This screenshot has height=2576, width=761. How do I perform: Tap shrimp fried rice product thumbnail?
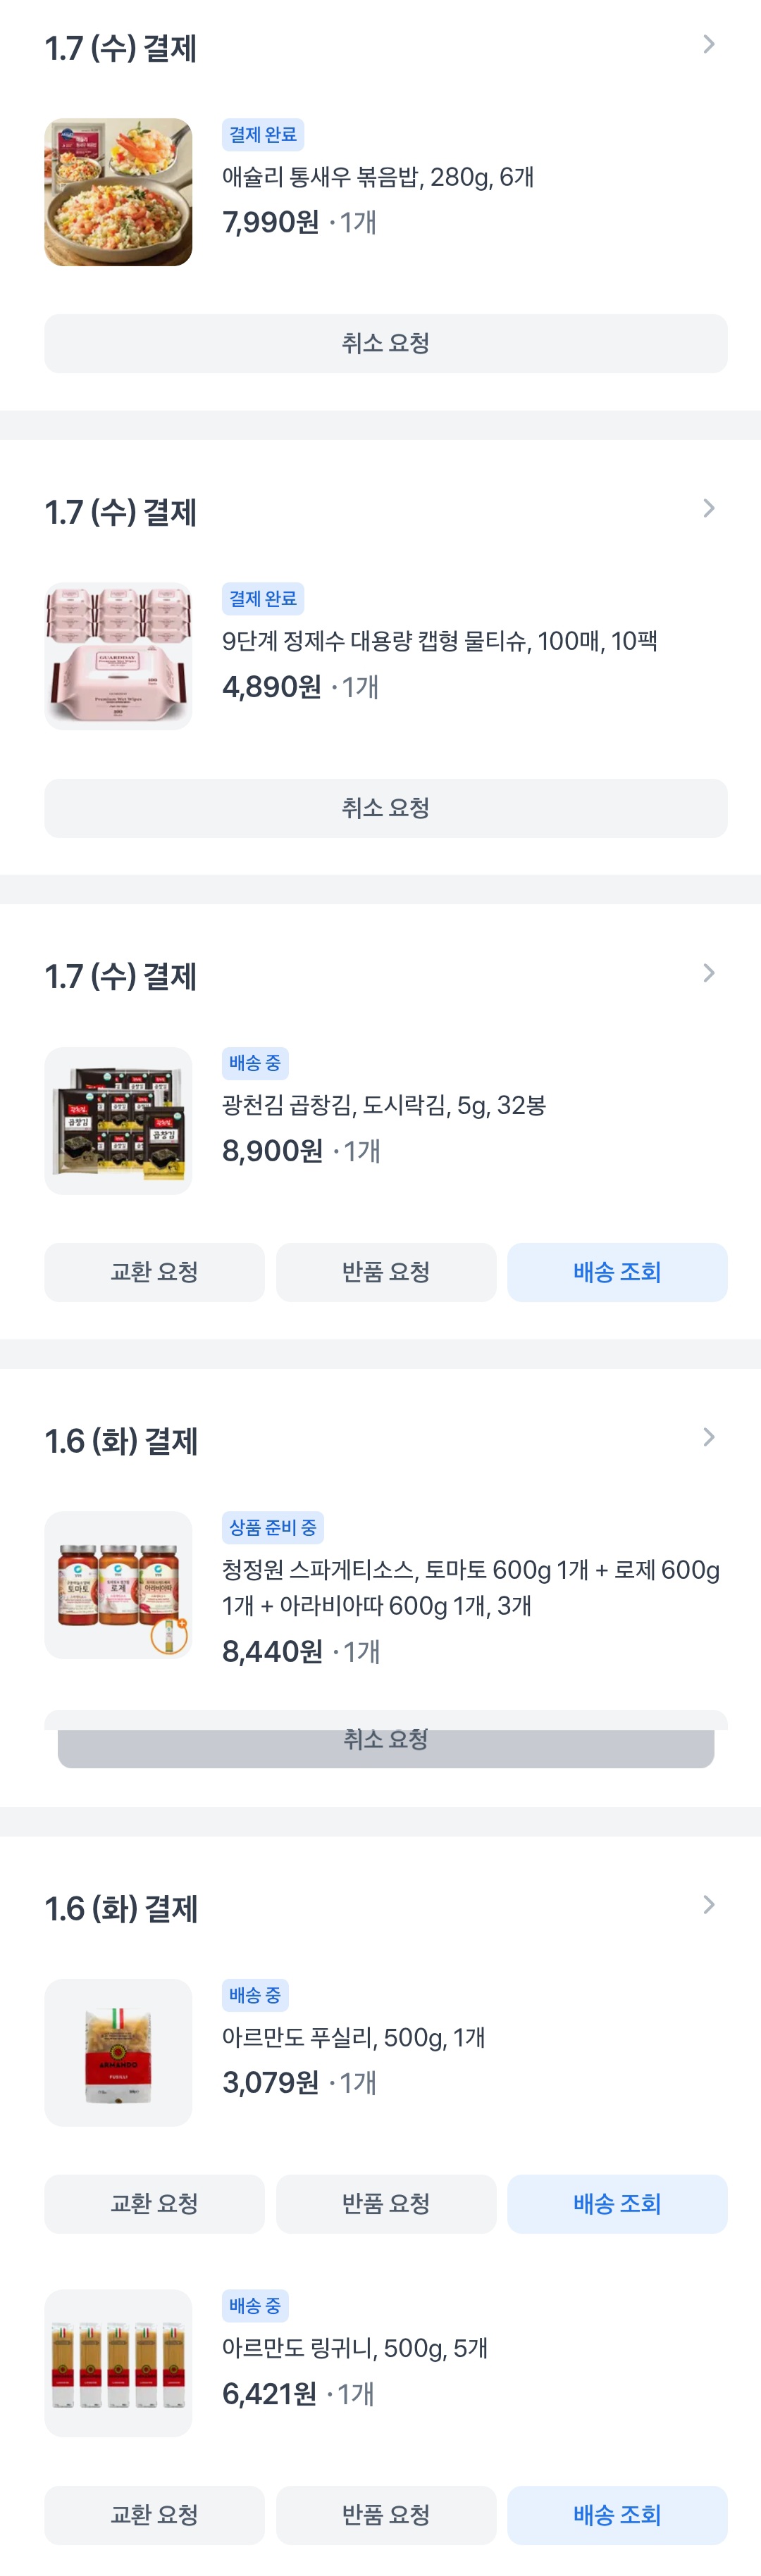point(118,193)
